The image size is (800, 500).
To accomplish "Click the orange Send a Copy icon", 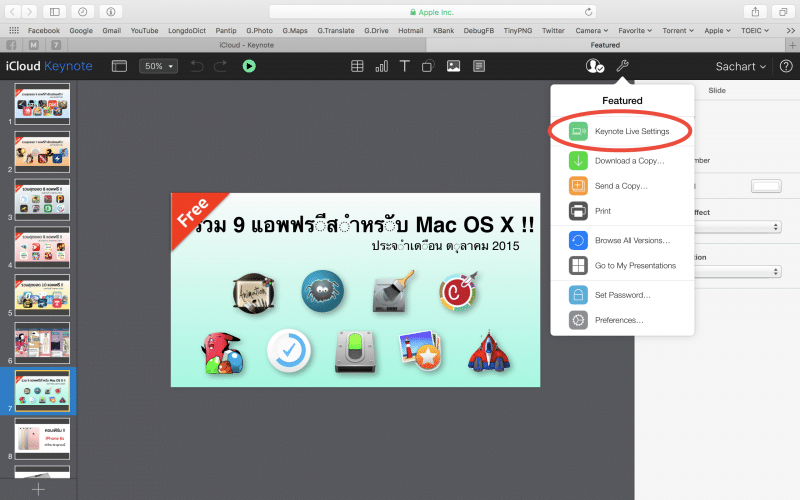I will [x=578, y=186].
